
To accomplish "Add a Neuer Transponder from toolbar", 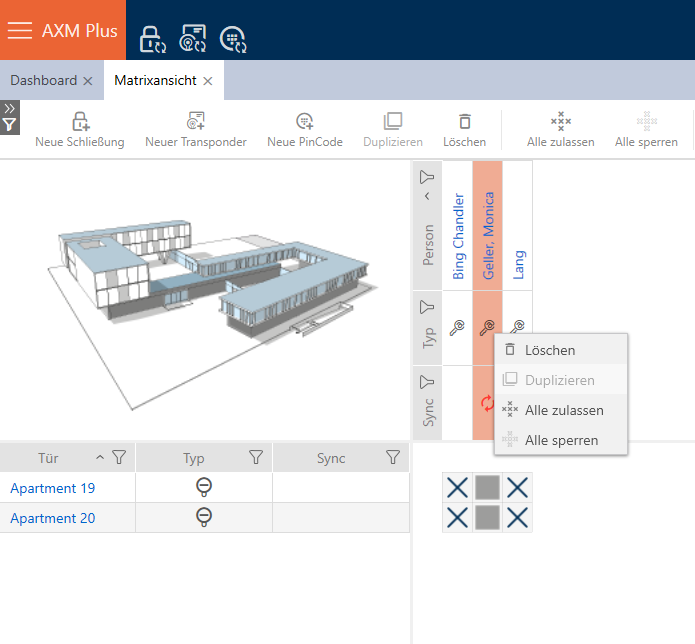I will pyautogui.click(x=196, y=130).
